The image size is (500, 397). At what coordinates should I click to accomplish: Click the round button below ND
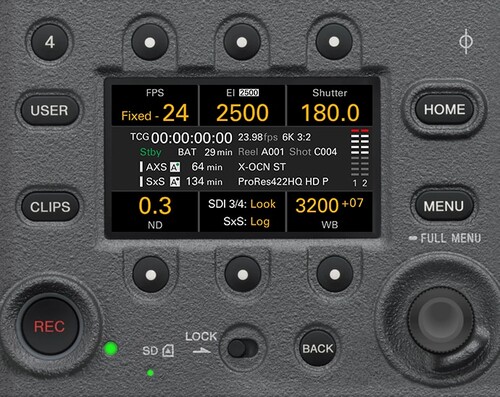151,275
